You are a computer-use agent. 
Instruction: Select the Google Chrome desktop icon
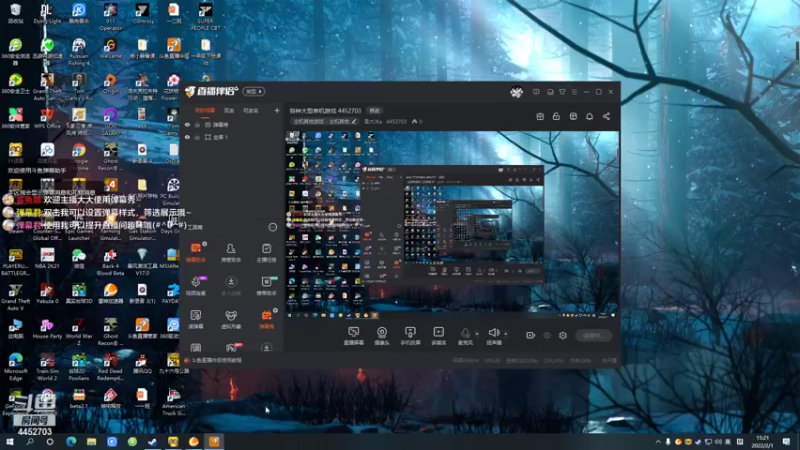click(x=79, y=157)
